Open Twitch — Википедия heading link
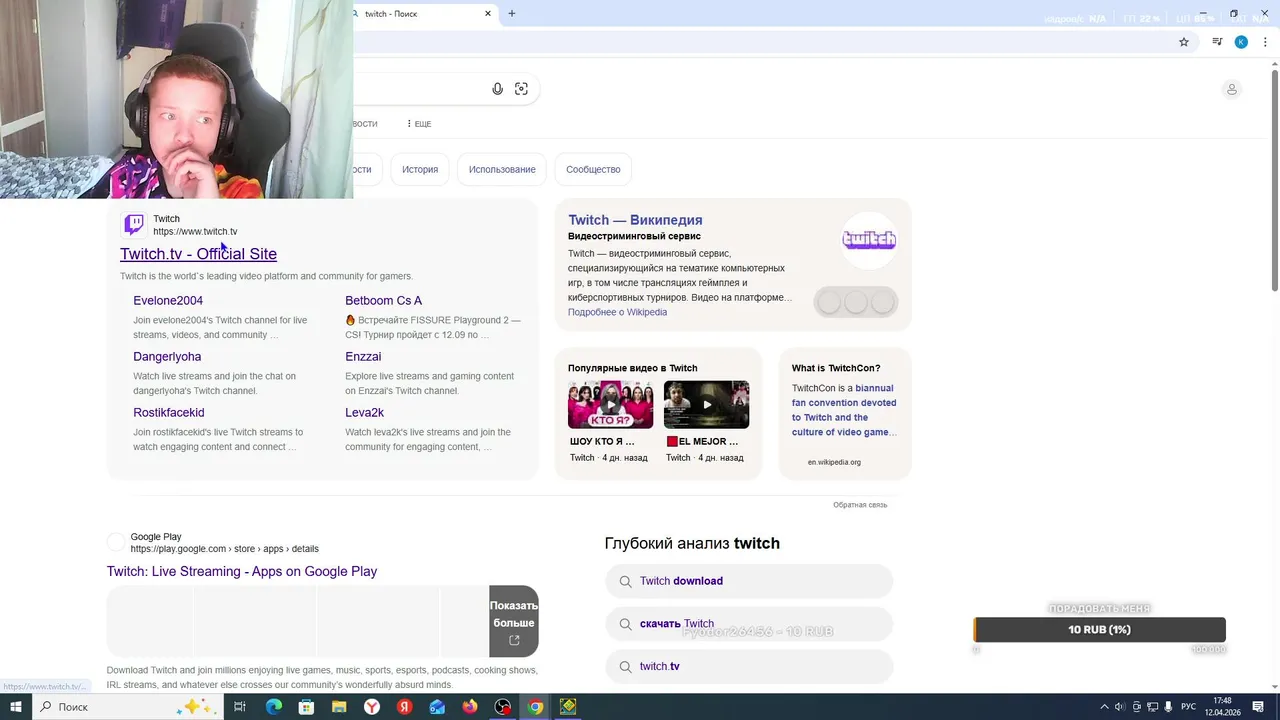Screen dimensions: 1280x720 click(x=635, y=220)
